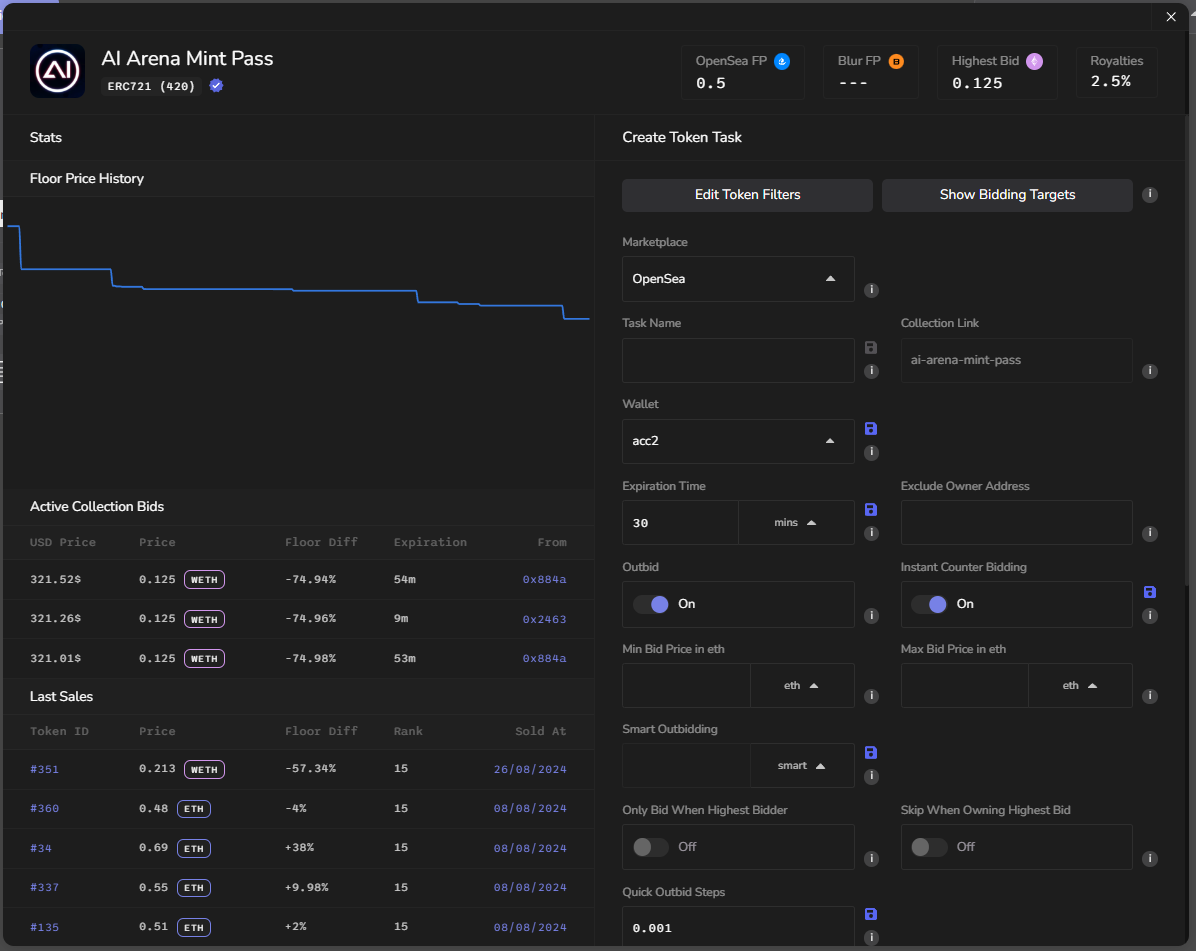Click the right-side panel scrollbar
The image size is (1196, 951).
(1186, 351)
